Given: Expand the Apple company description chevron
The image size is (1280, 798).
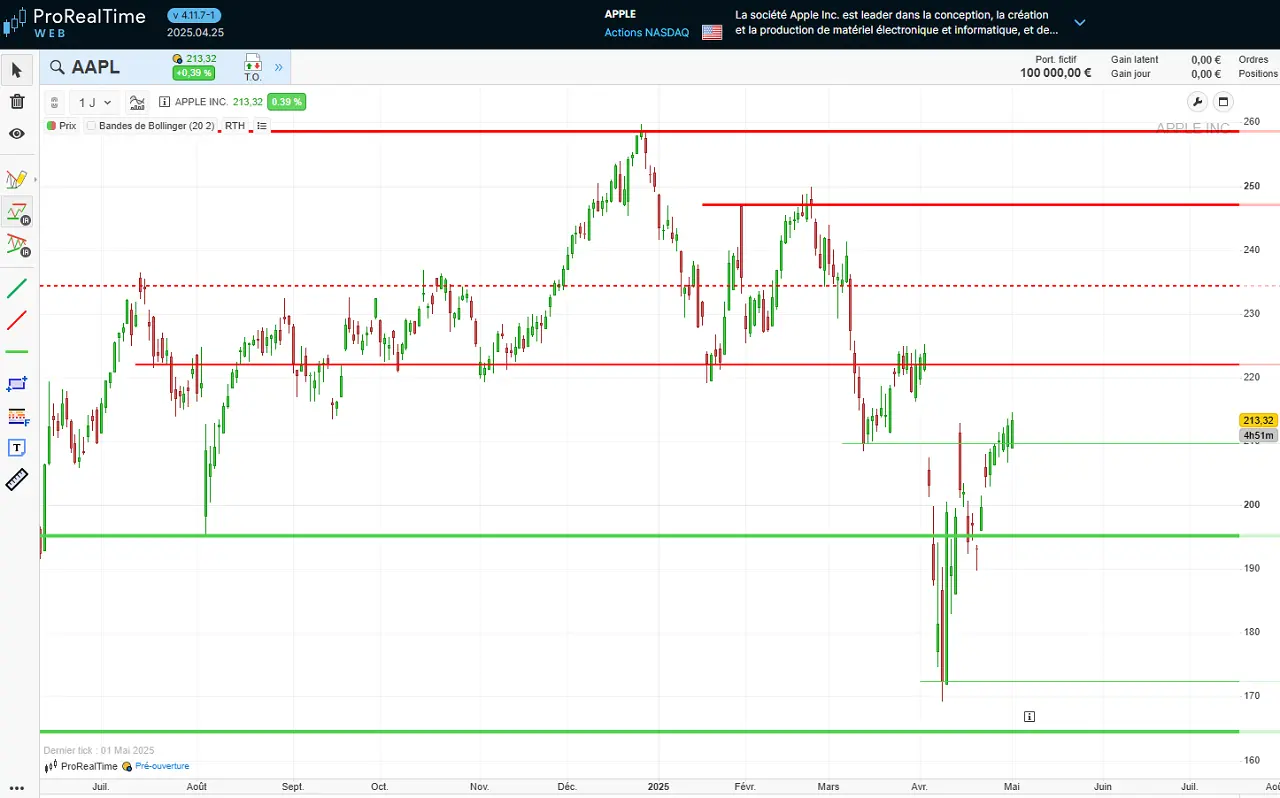Looking at the screenshot, I should tap(1079, 23).
